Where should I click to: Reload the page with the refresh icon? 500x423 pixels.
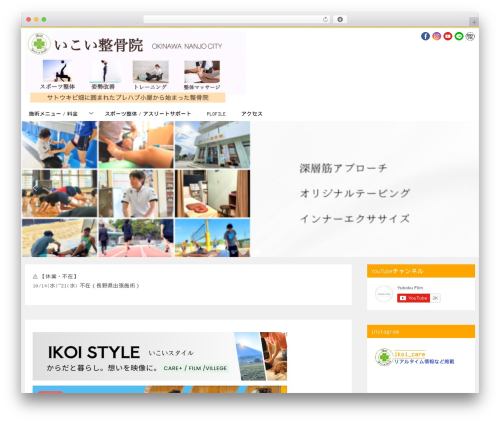coord(325,19)
